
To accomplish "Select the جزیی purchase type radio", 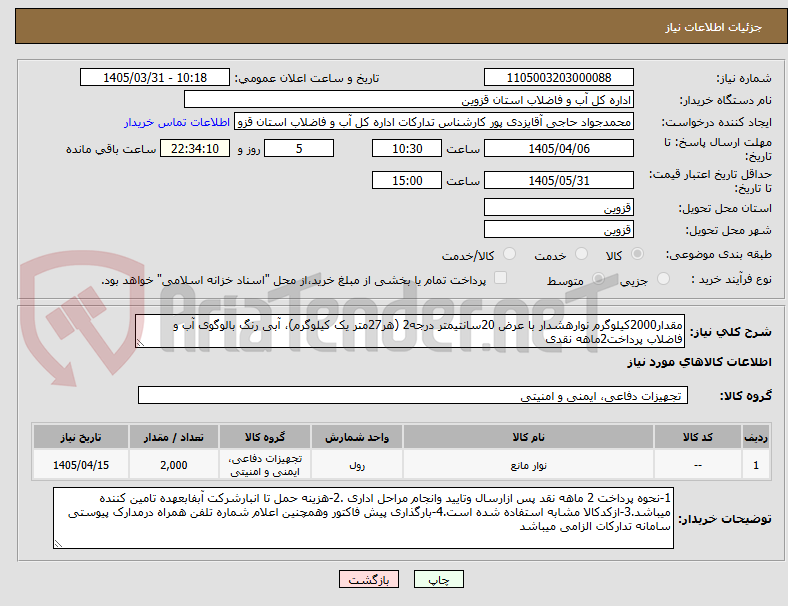I will [x=663, y=278].
